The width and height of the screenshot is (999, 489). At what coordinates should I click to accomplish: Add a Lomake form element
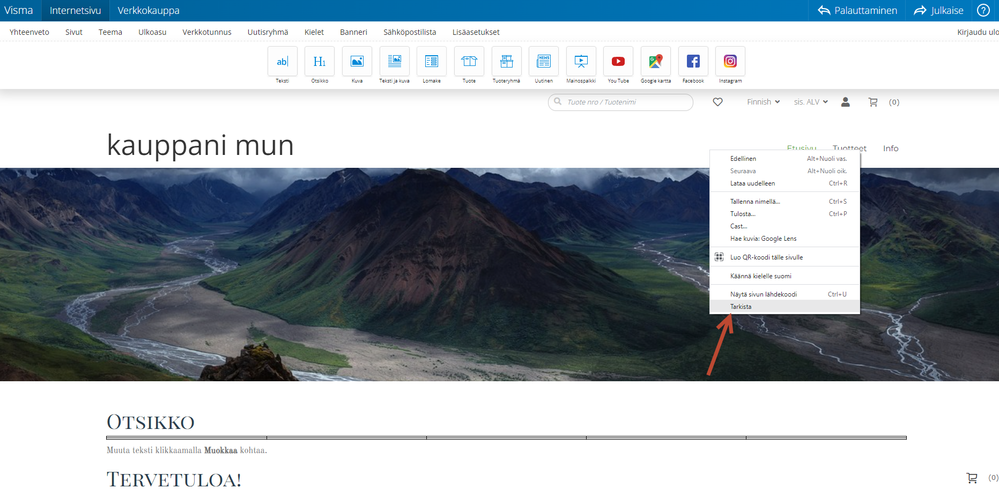pyautogui.click(x=431, y=62)
